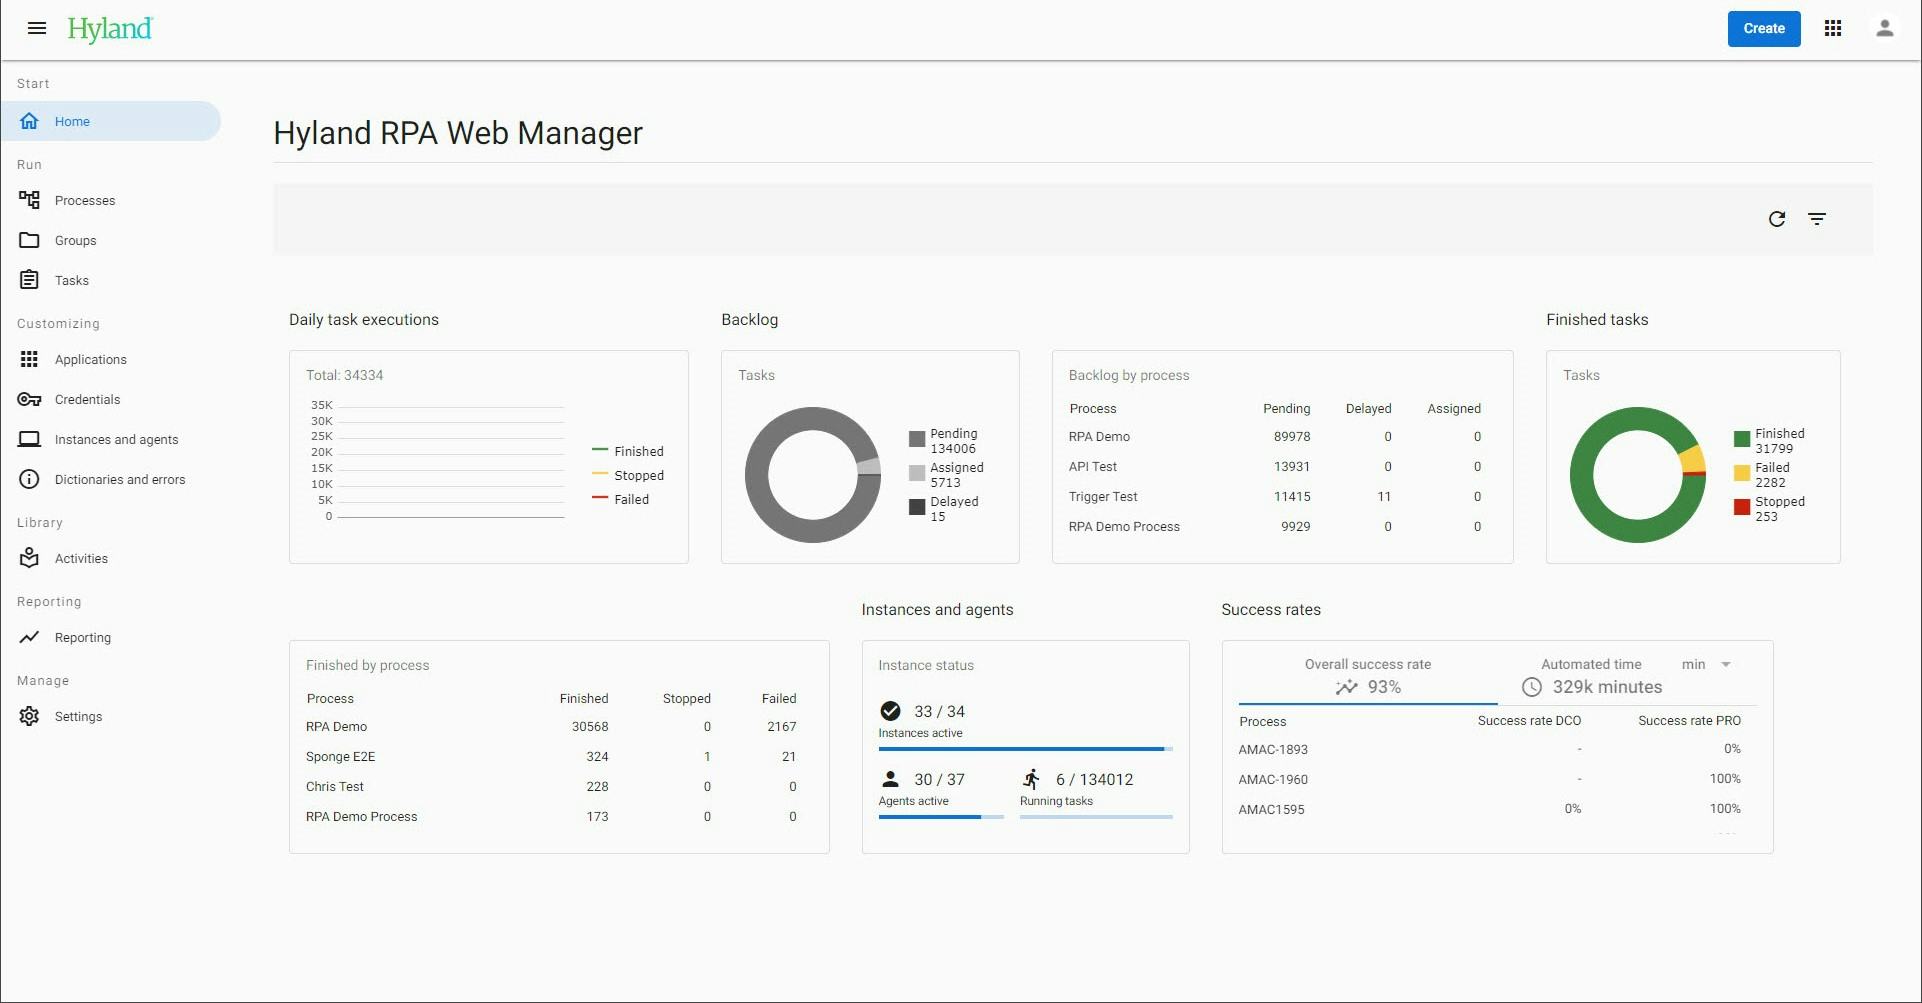Select AMAC1595 row in success rates
Screen dimensions: 1922x1003
click(x=1490, y=809)
